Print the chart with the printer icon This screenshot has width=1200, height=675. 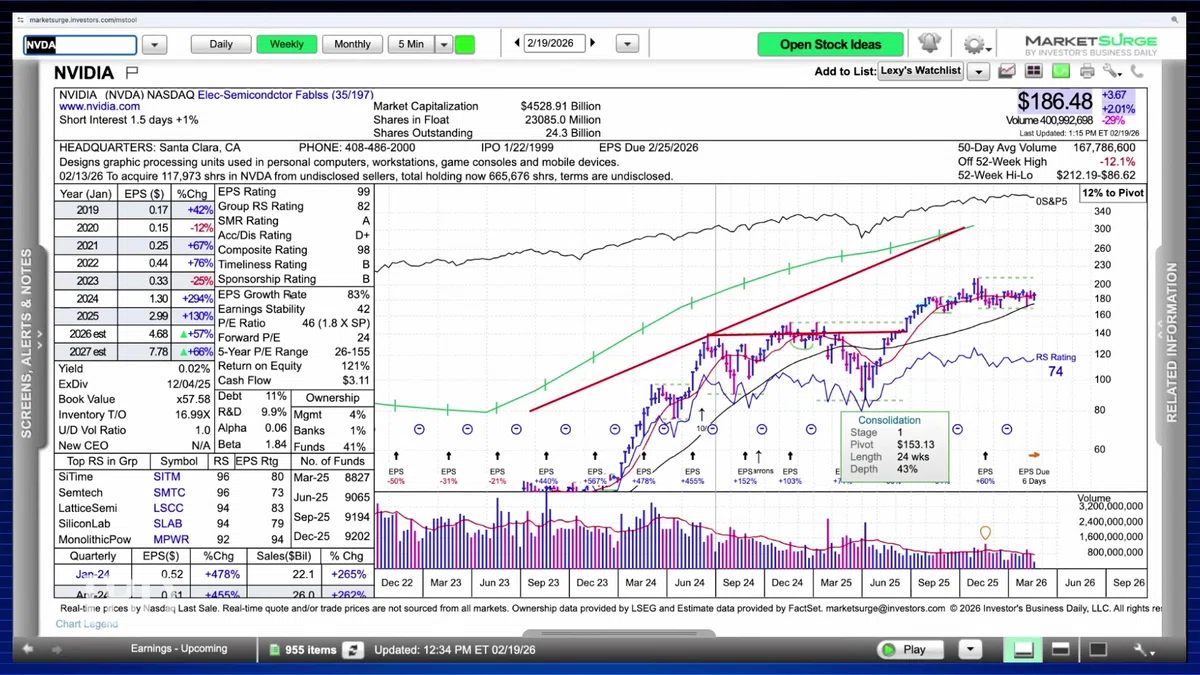pyautogui.click(x=1087, y=72)
